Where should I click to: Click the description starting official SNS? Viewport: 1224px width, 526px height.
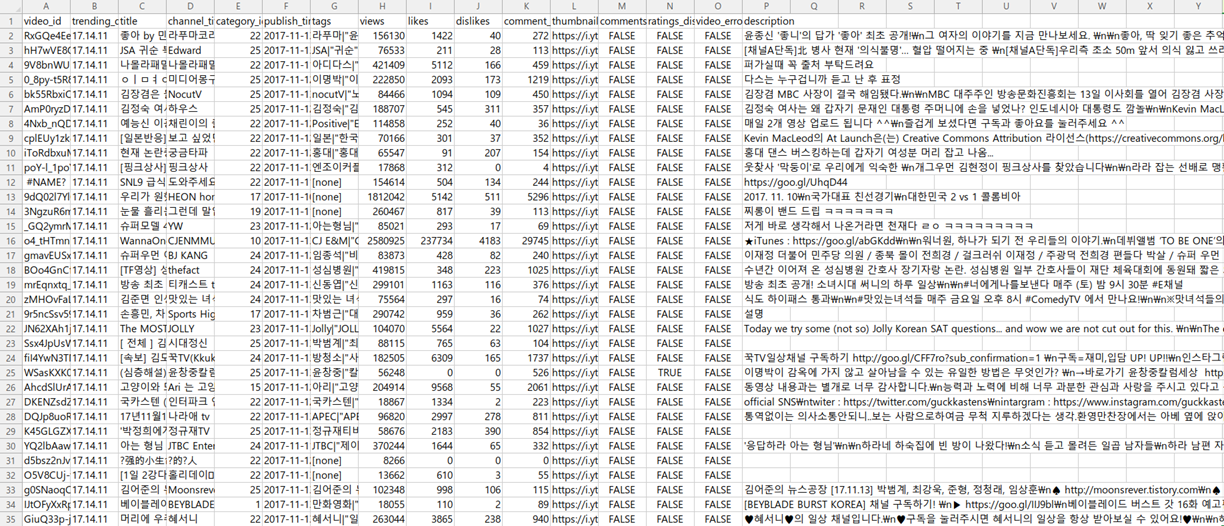(x=983, y=401)
